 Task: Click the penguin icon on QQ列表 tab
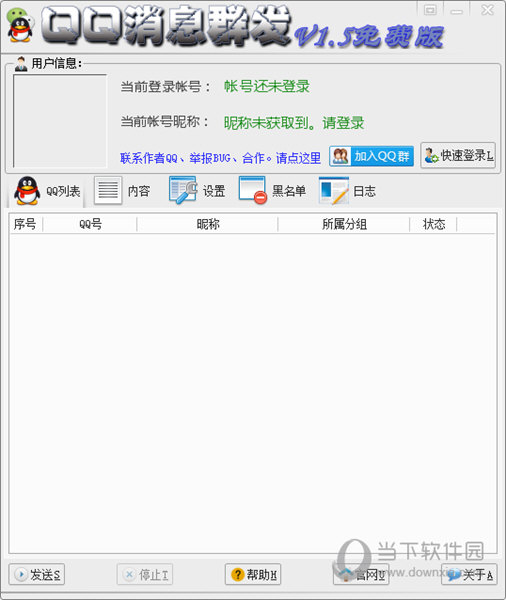(27, 191)
